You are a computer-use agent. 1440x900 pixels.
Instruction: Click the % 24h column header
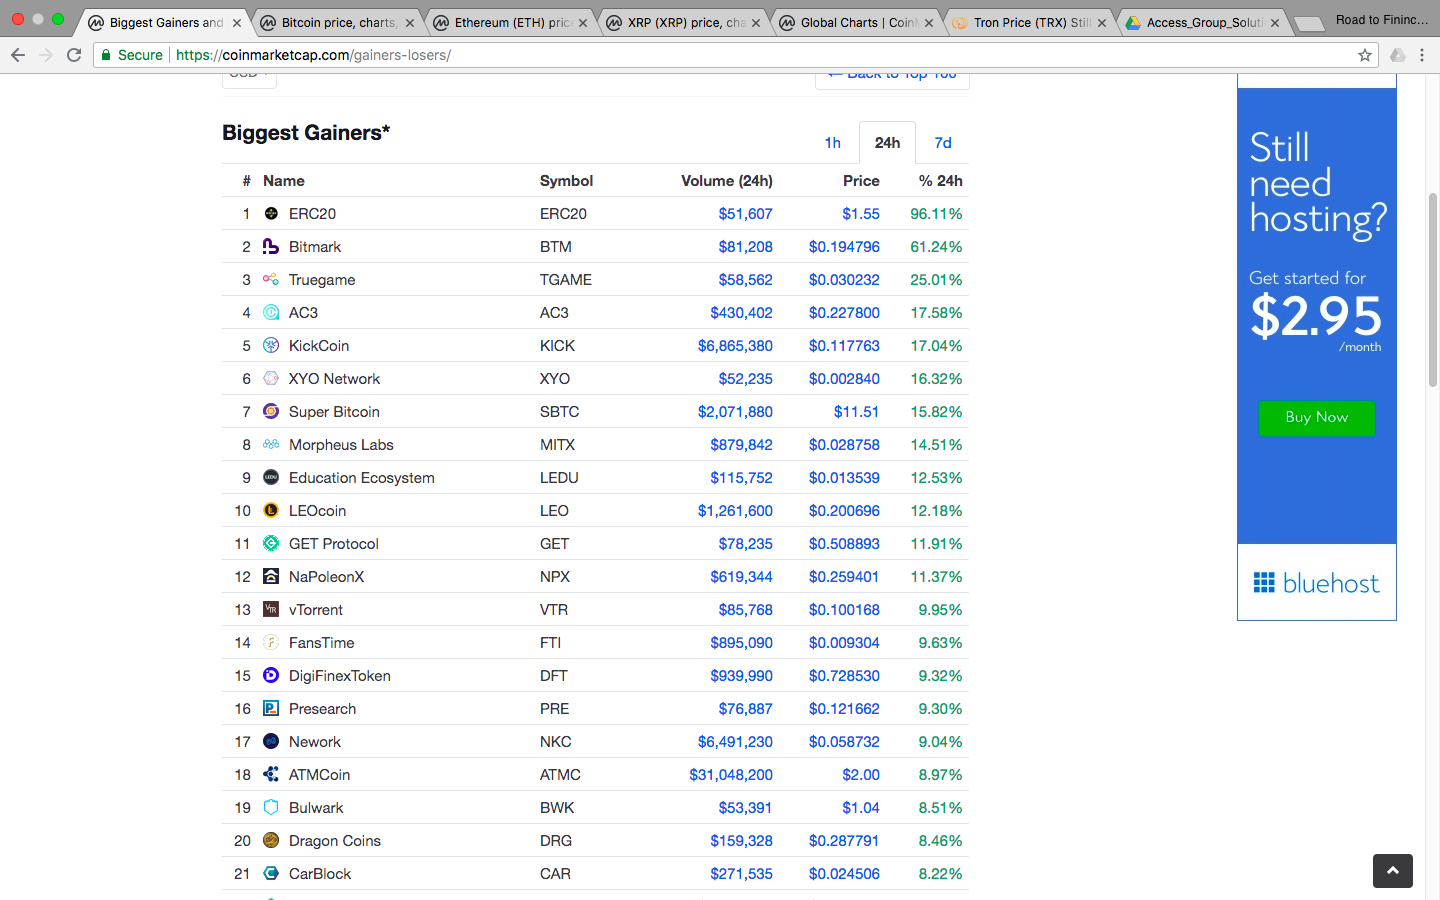click(x=941, y=180)
